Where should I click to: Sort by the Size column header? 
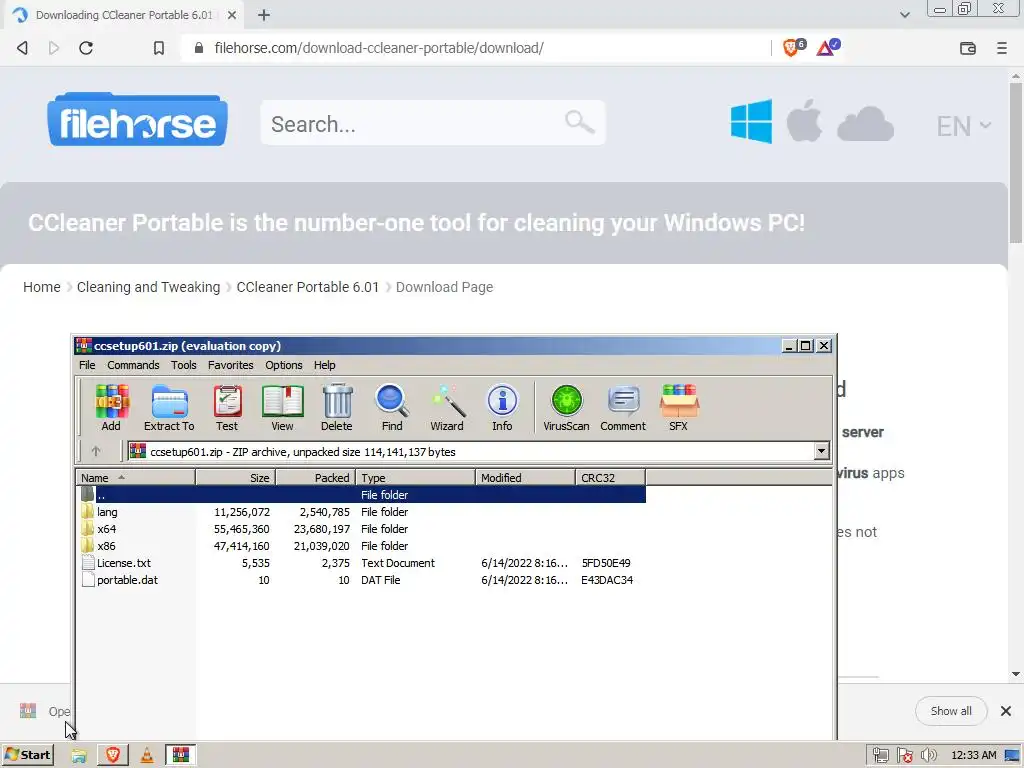tap(236, 478)
